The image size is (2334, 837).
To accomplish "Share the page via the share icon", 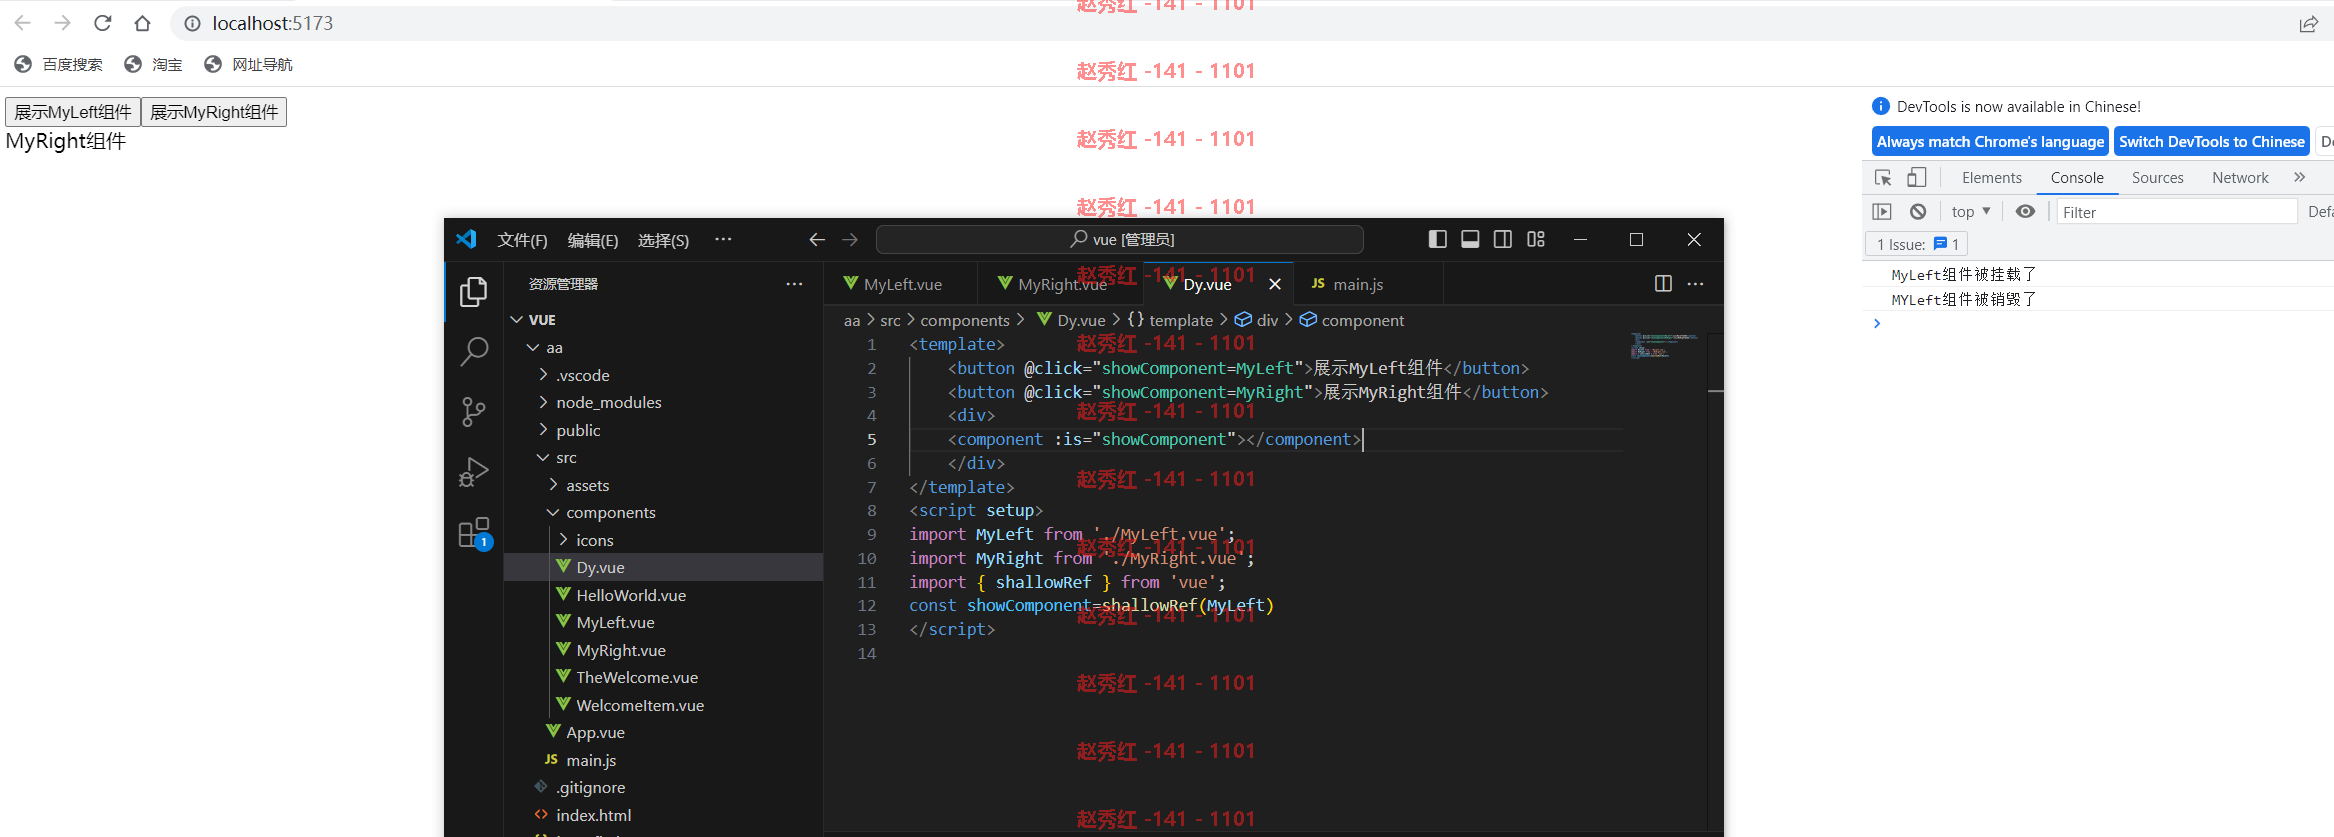I will tap(2308, 24).
